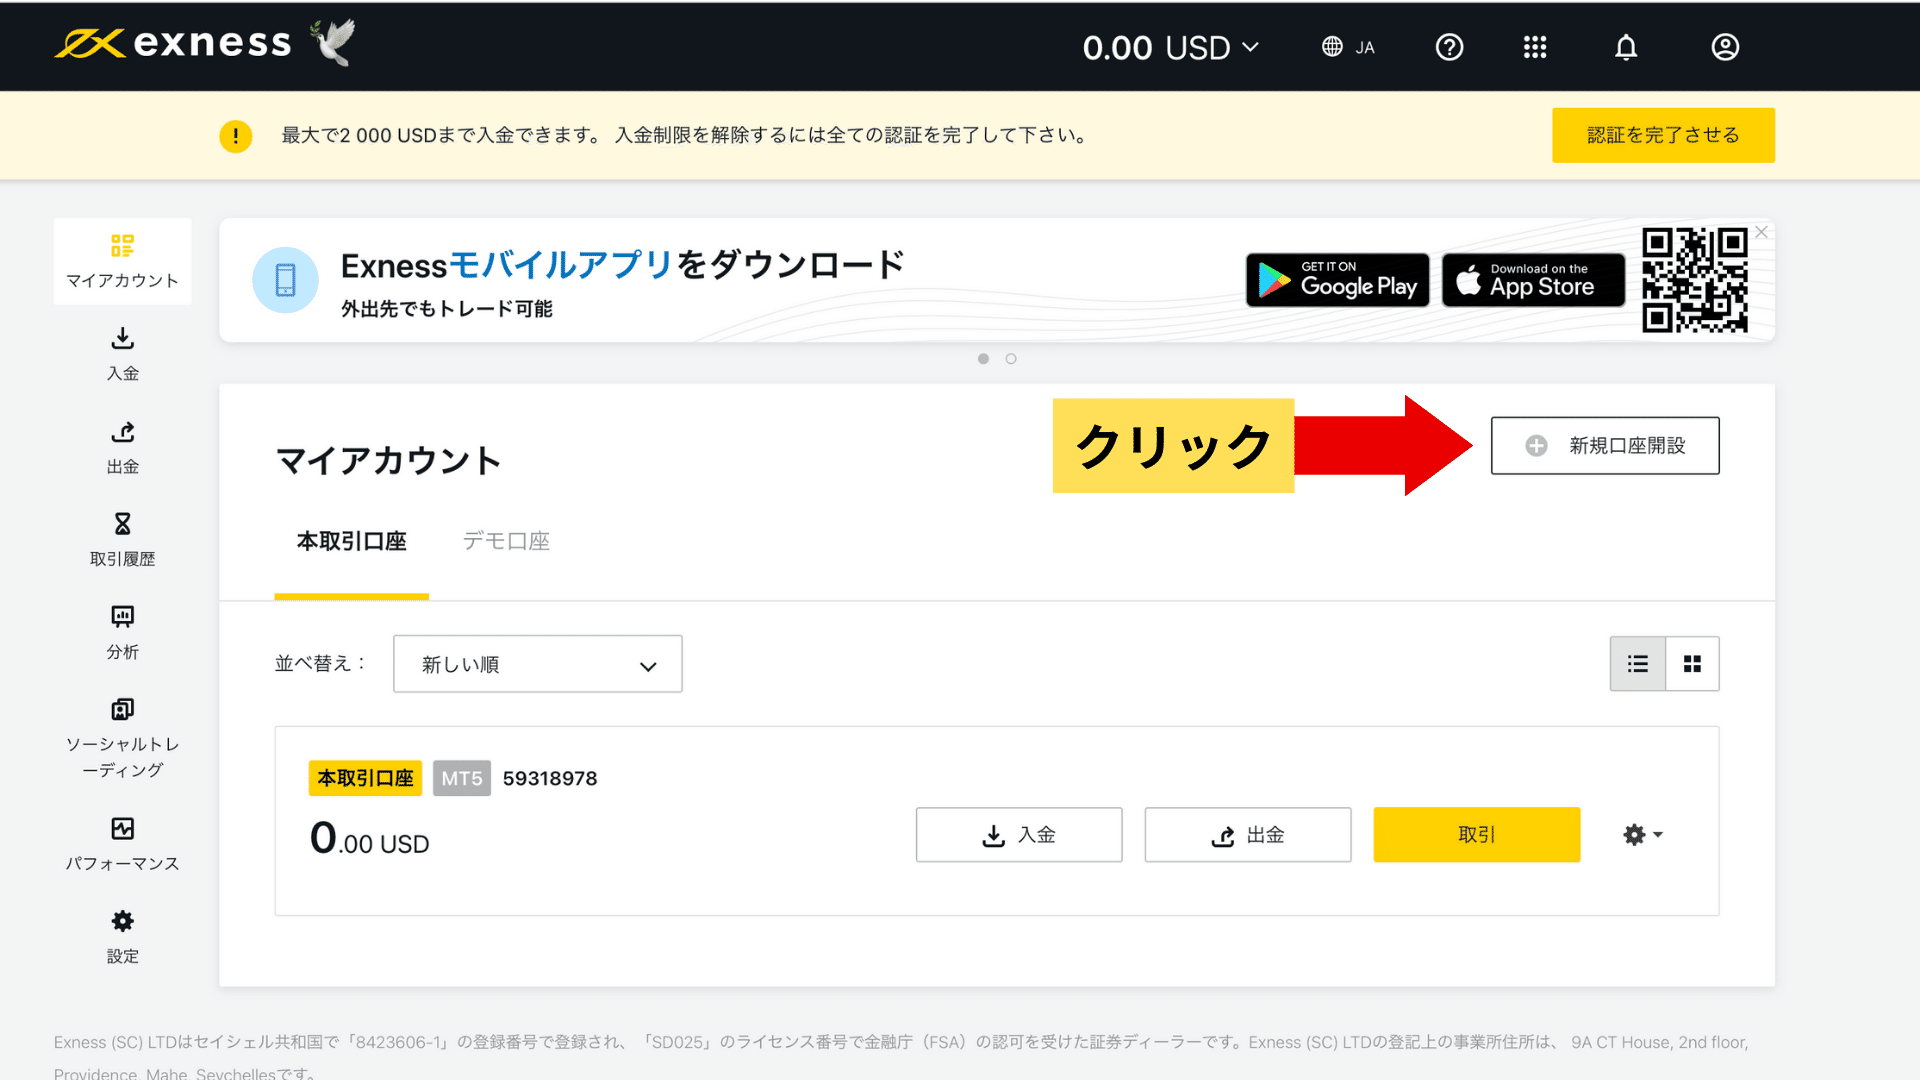This screenshot has width=1920, height=1080.
Task: Select second banner carousel dot
Action: [1011, 359]
